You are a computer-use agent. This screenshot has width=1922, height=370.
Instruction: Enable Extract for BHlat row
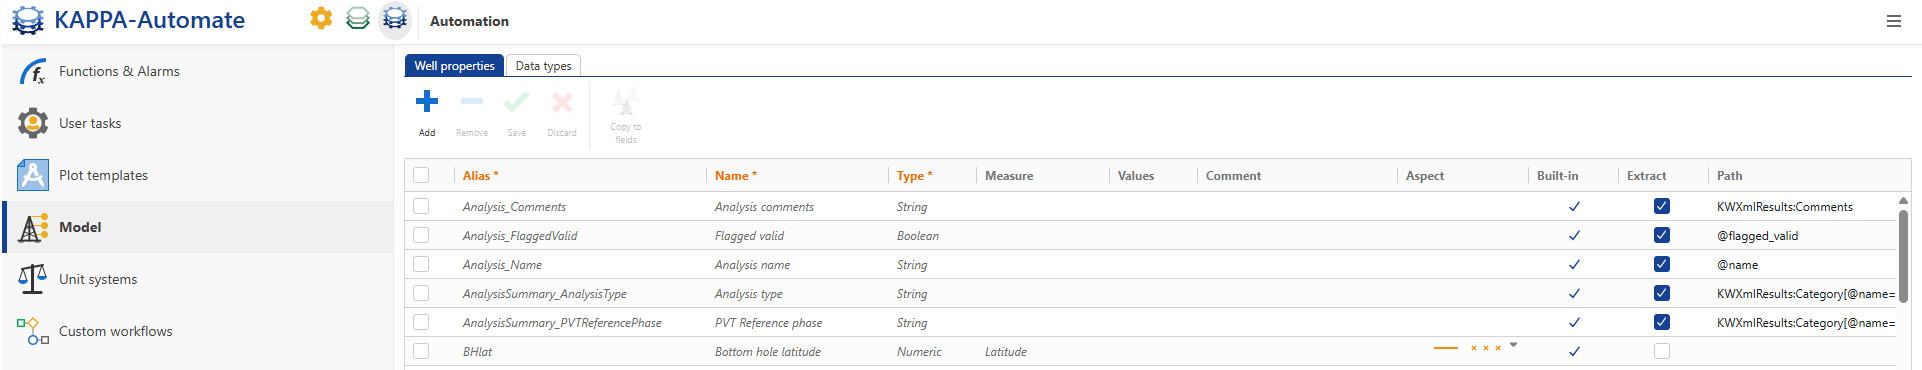click(1662, 351)
